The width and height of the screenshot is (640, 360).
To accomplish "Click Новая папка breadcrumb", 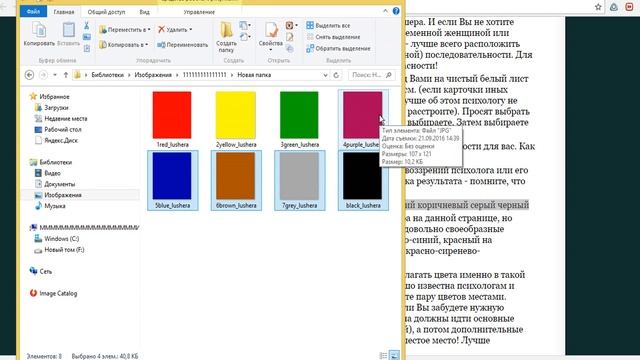I will (x=254, y=75).
